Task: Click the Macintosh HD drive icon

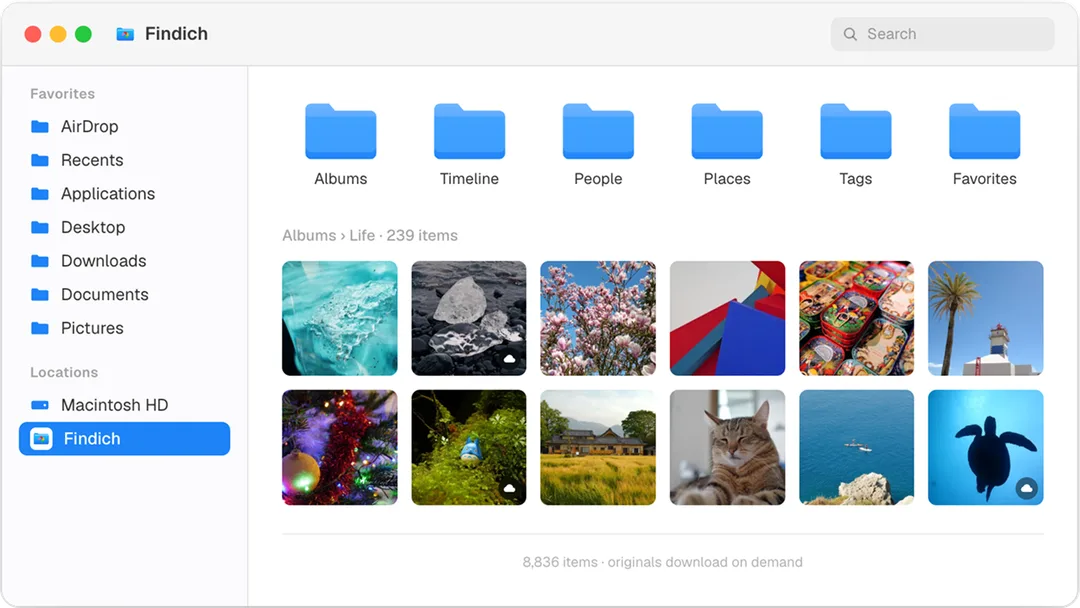Action: [40, 405]
